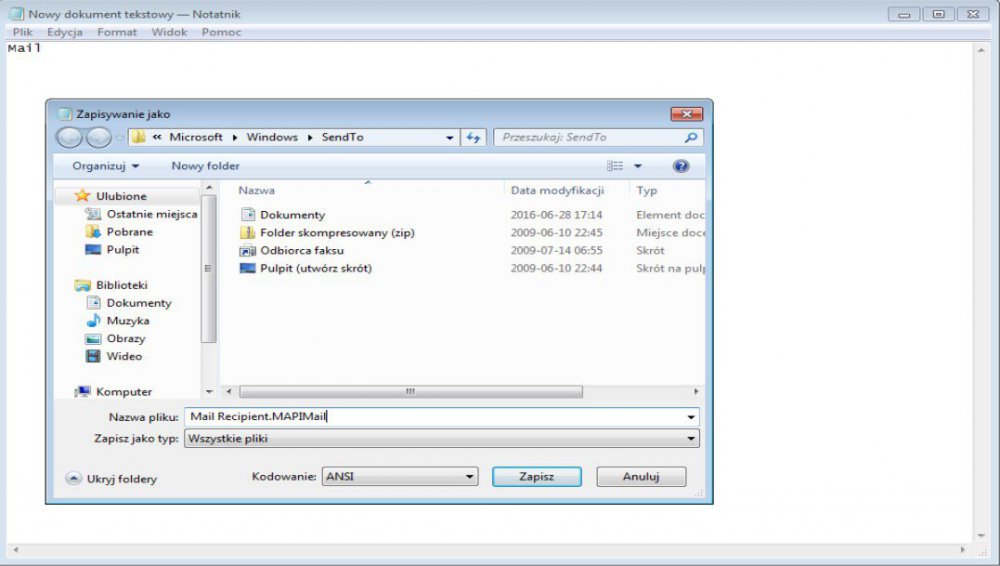Open the Organizuj dropdown menu

[105, 166]
